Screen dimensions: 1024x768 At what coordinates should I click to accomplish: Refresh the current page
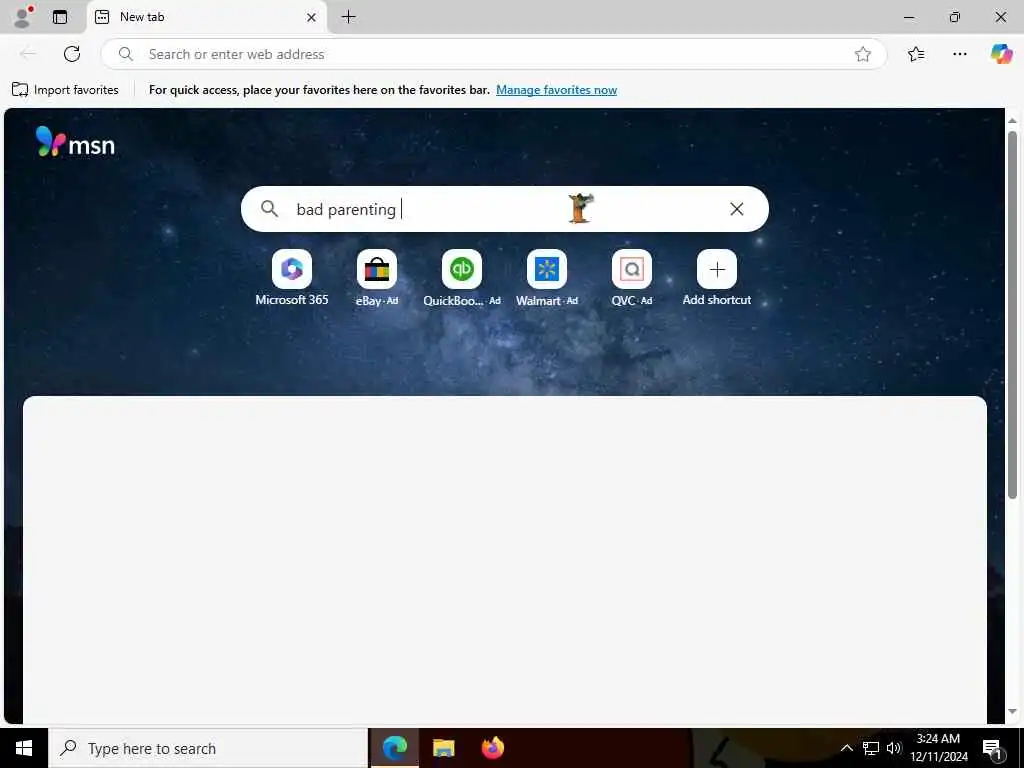[72, 54]
